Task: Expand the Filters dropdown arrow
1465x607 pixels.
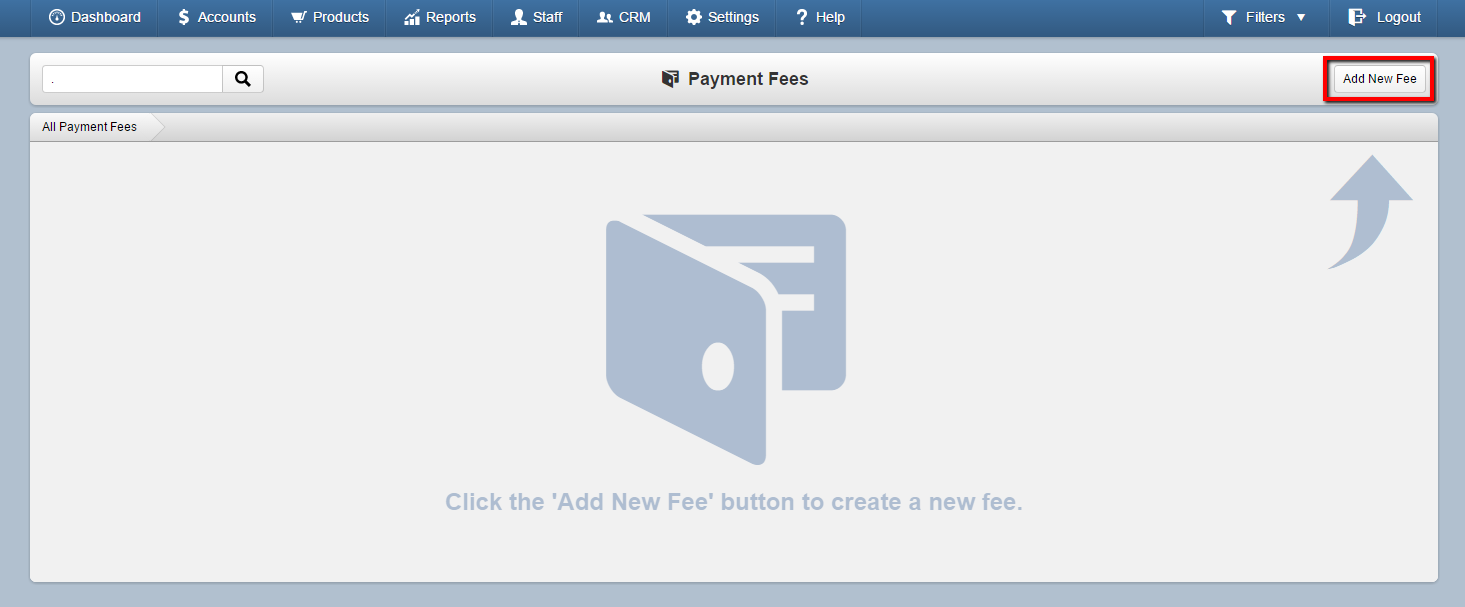Action: pos(1301,18)
